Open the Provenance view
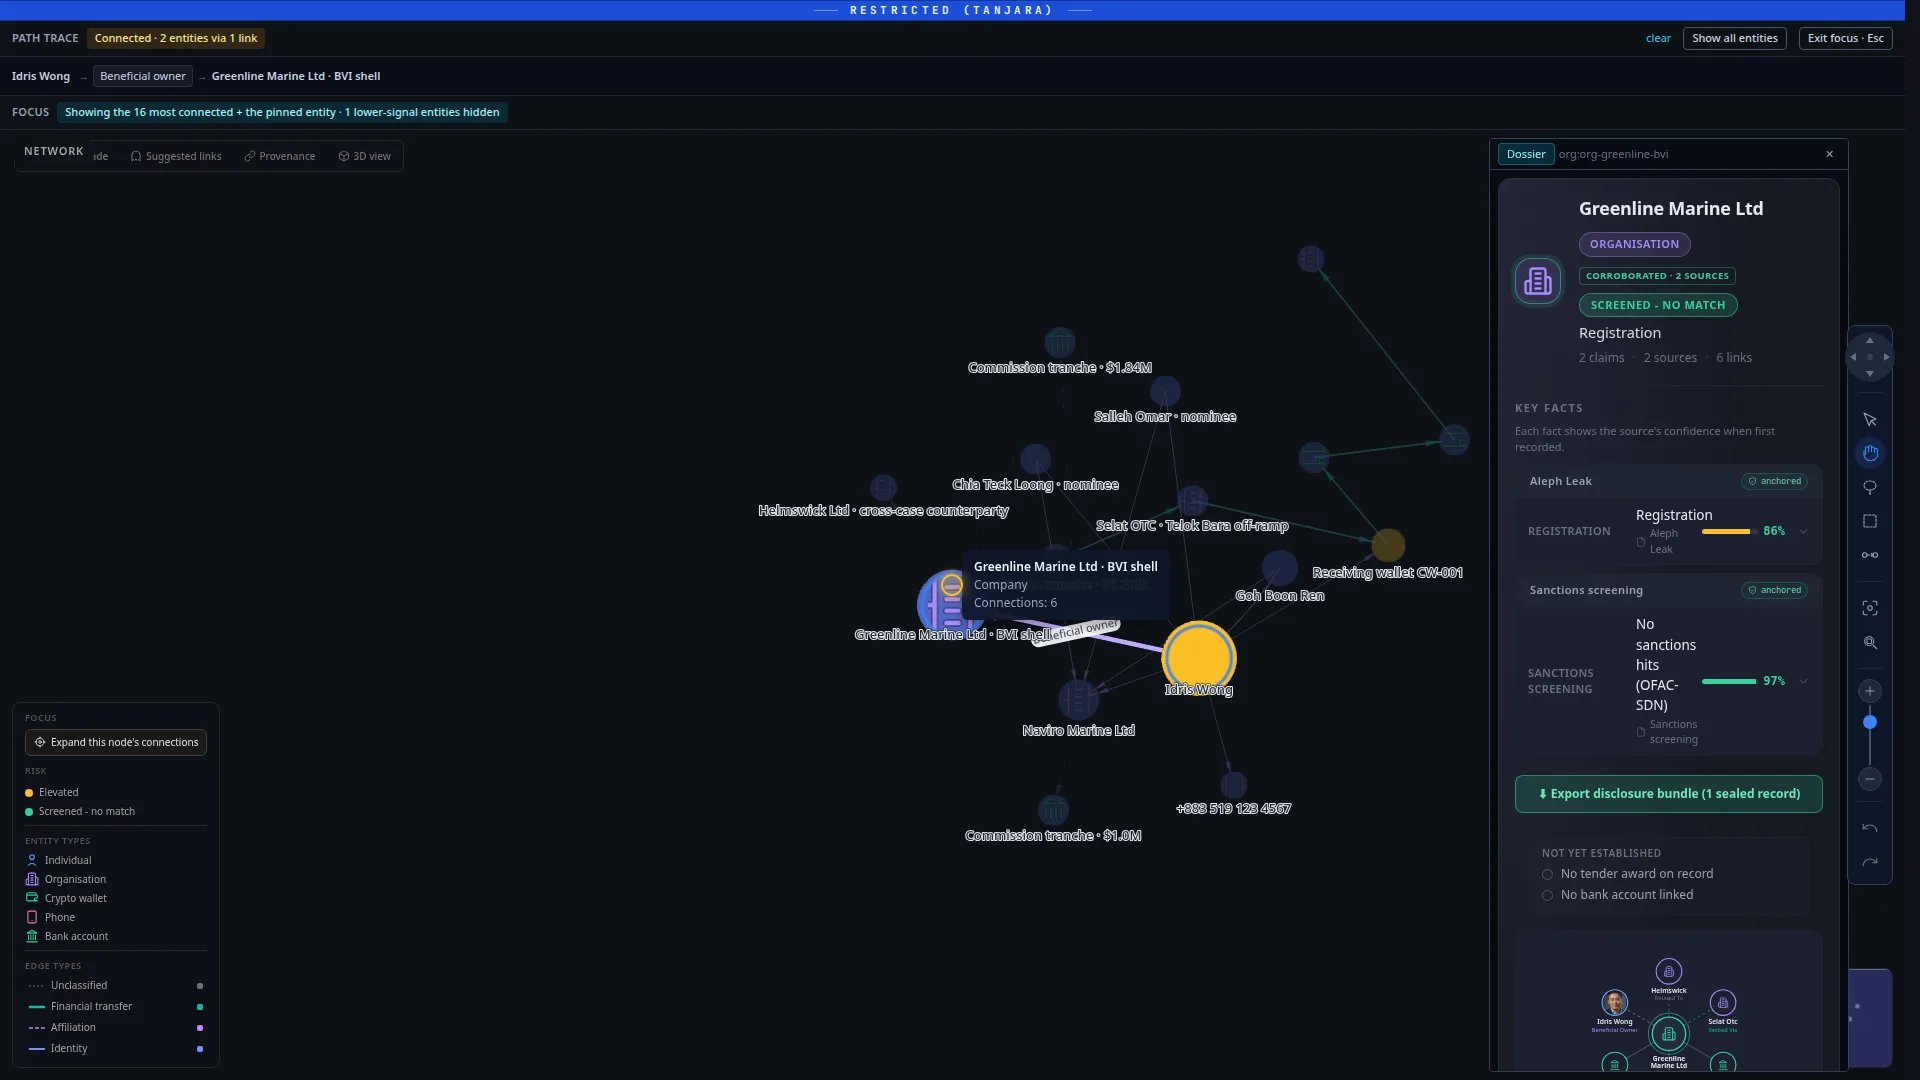1920x1080 pixels. coord(280,156)
